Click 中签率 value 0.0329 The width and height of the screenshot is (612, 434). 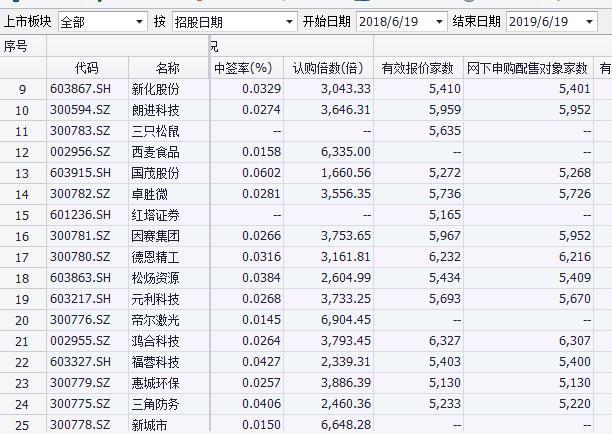[261, 89]
